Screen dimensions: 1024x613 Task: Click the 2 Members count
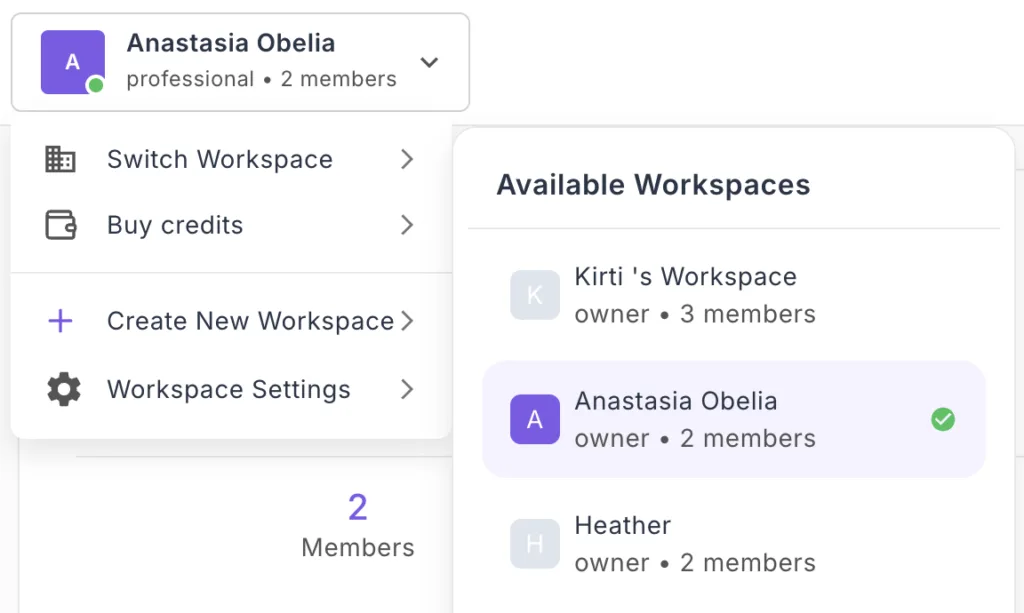tap(358, 526)
